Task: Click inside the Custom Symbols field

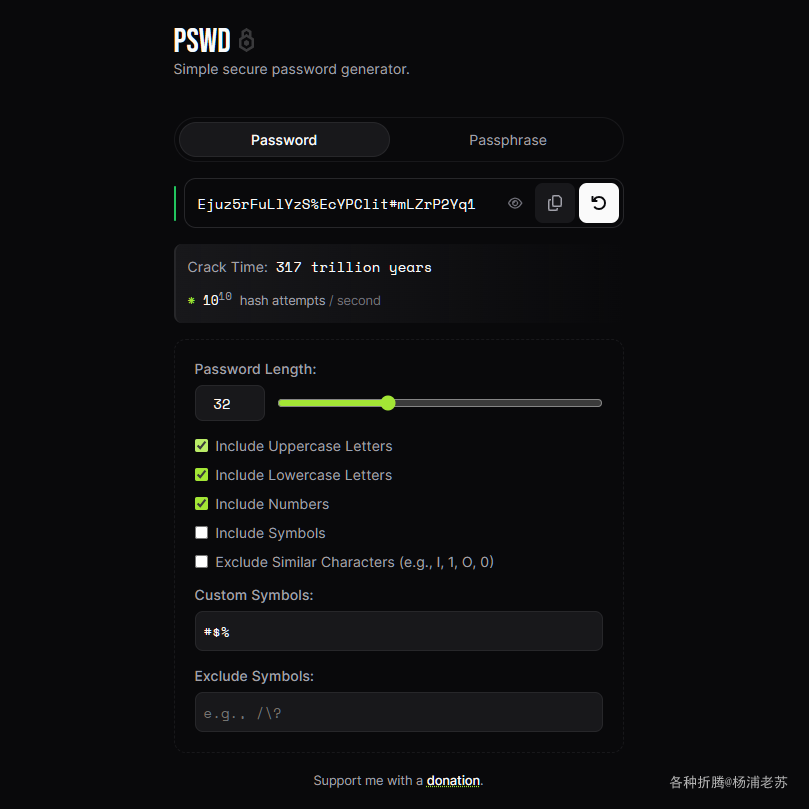Action: (398, 631)
